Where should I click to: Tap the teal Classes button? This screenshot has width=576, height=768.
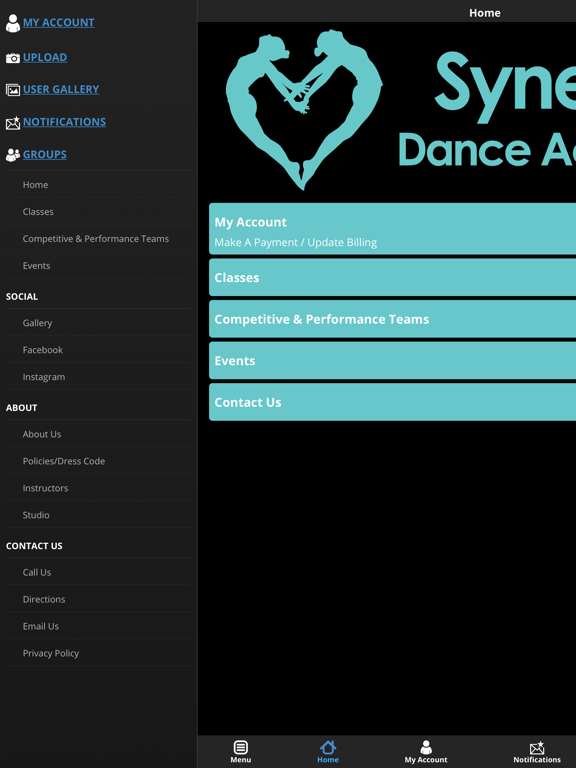pos(392,277)
